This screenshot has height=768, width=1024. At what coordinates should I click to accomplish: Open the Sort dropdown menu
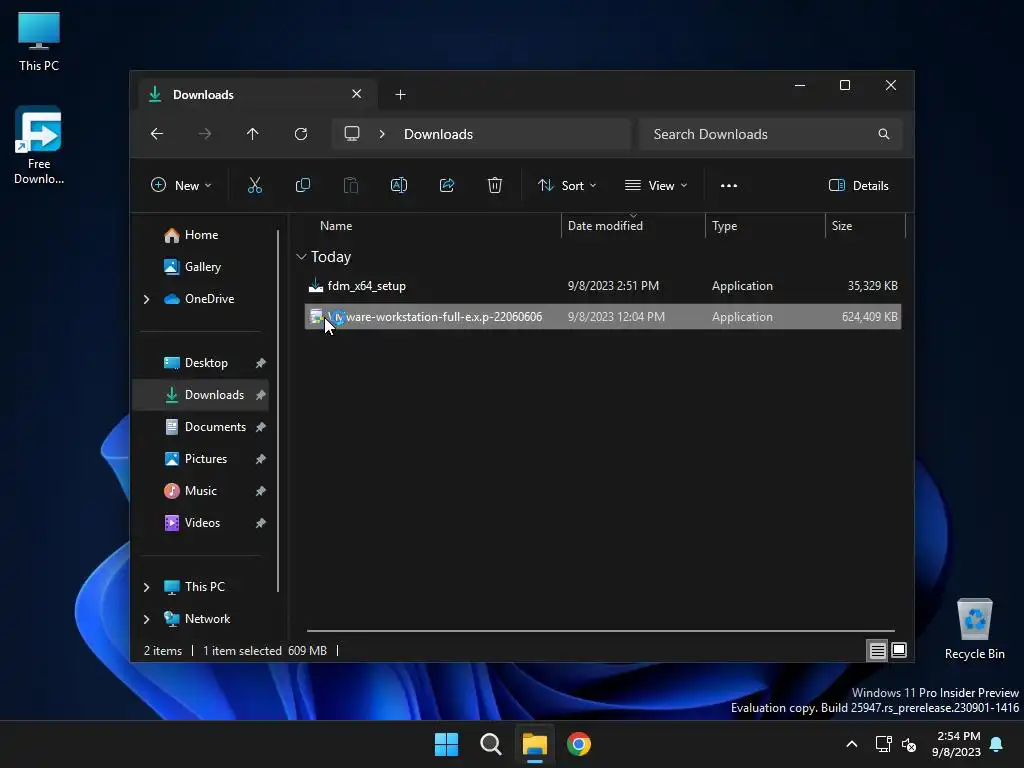tap(567, 185)
